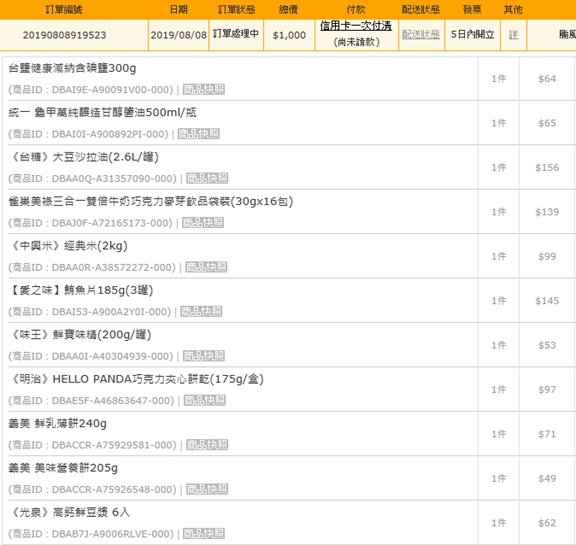This screenshot has height=545, width=576.
Task: Open 商品快照 for 中興米經典米2kg
Action: tap(206, 267)
